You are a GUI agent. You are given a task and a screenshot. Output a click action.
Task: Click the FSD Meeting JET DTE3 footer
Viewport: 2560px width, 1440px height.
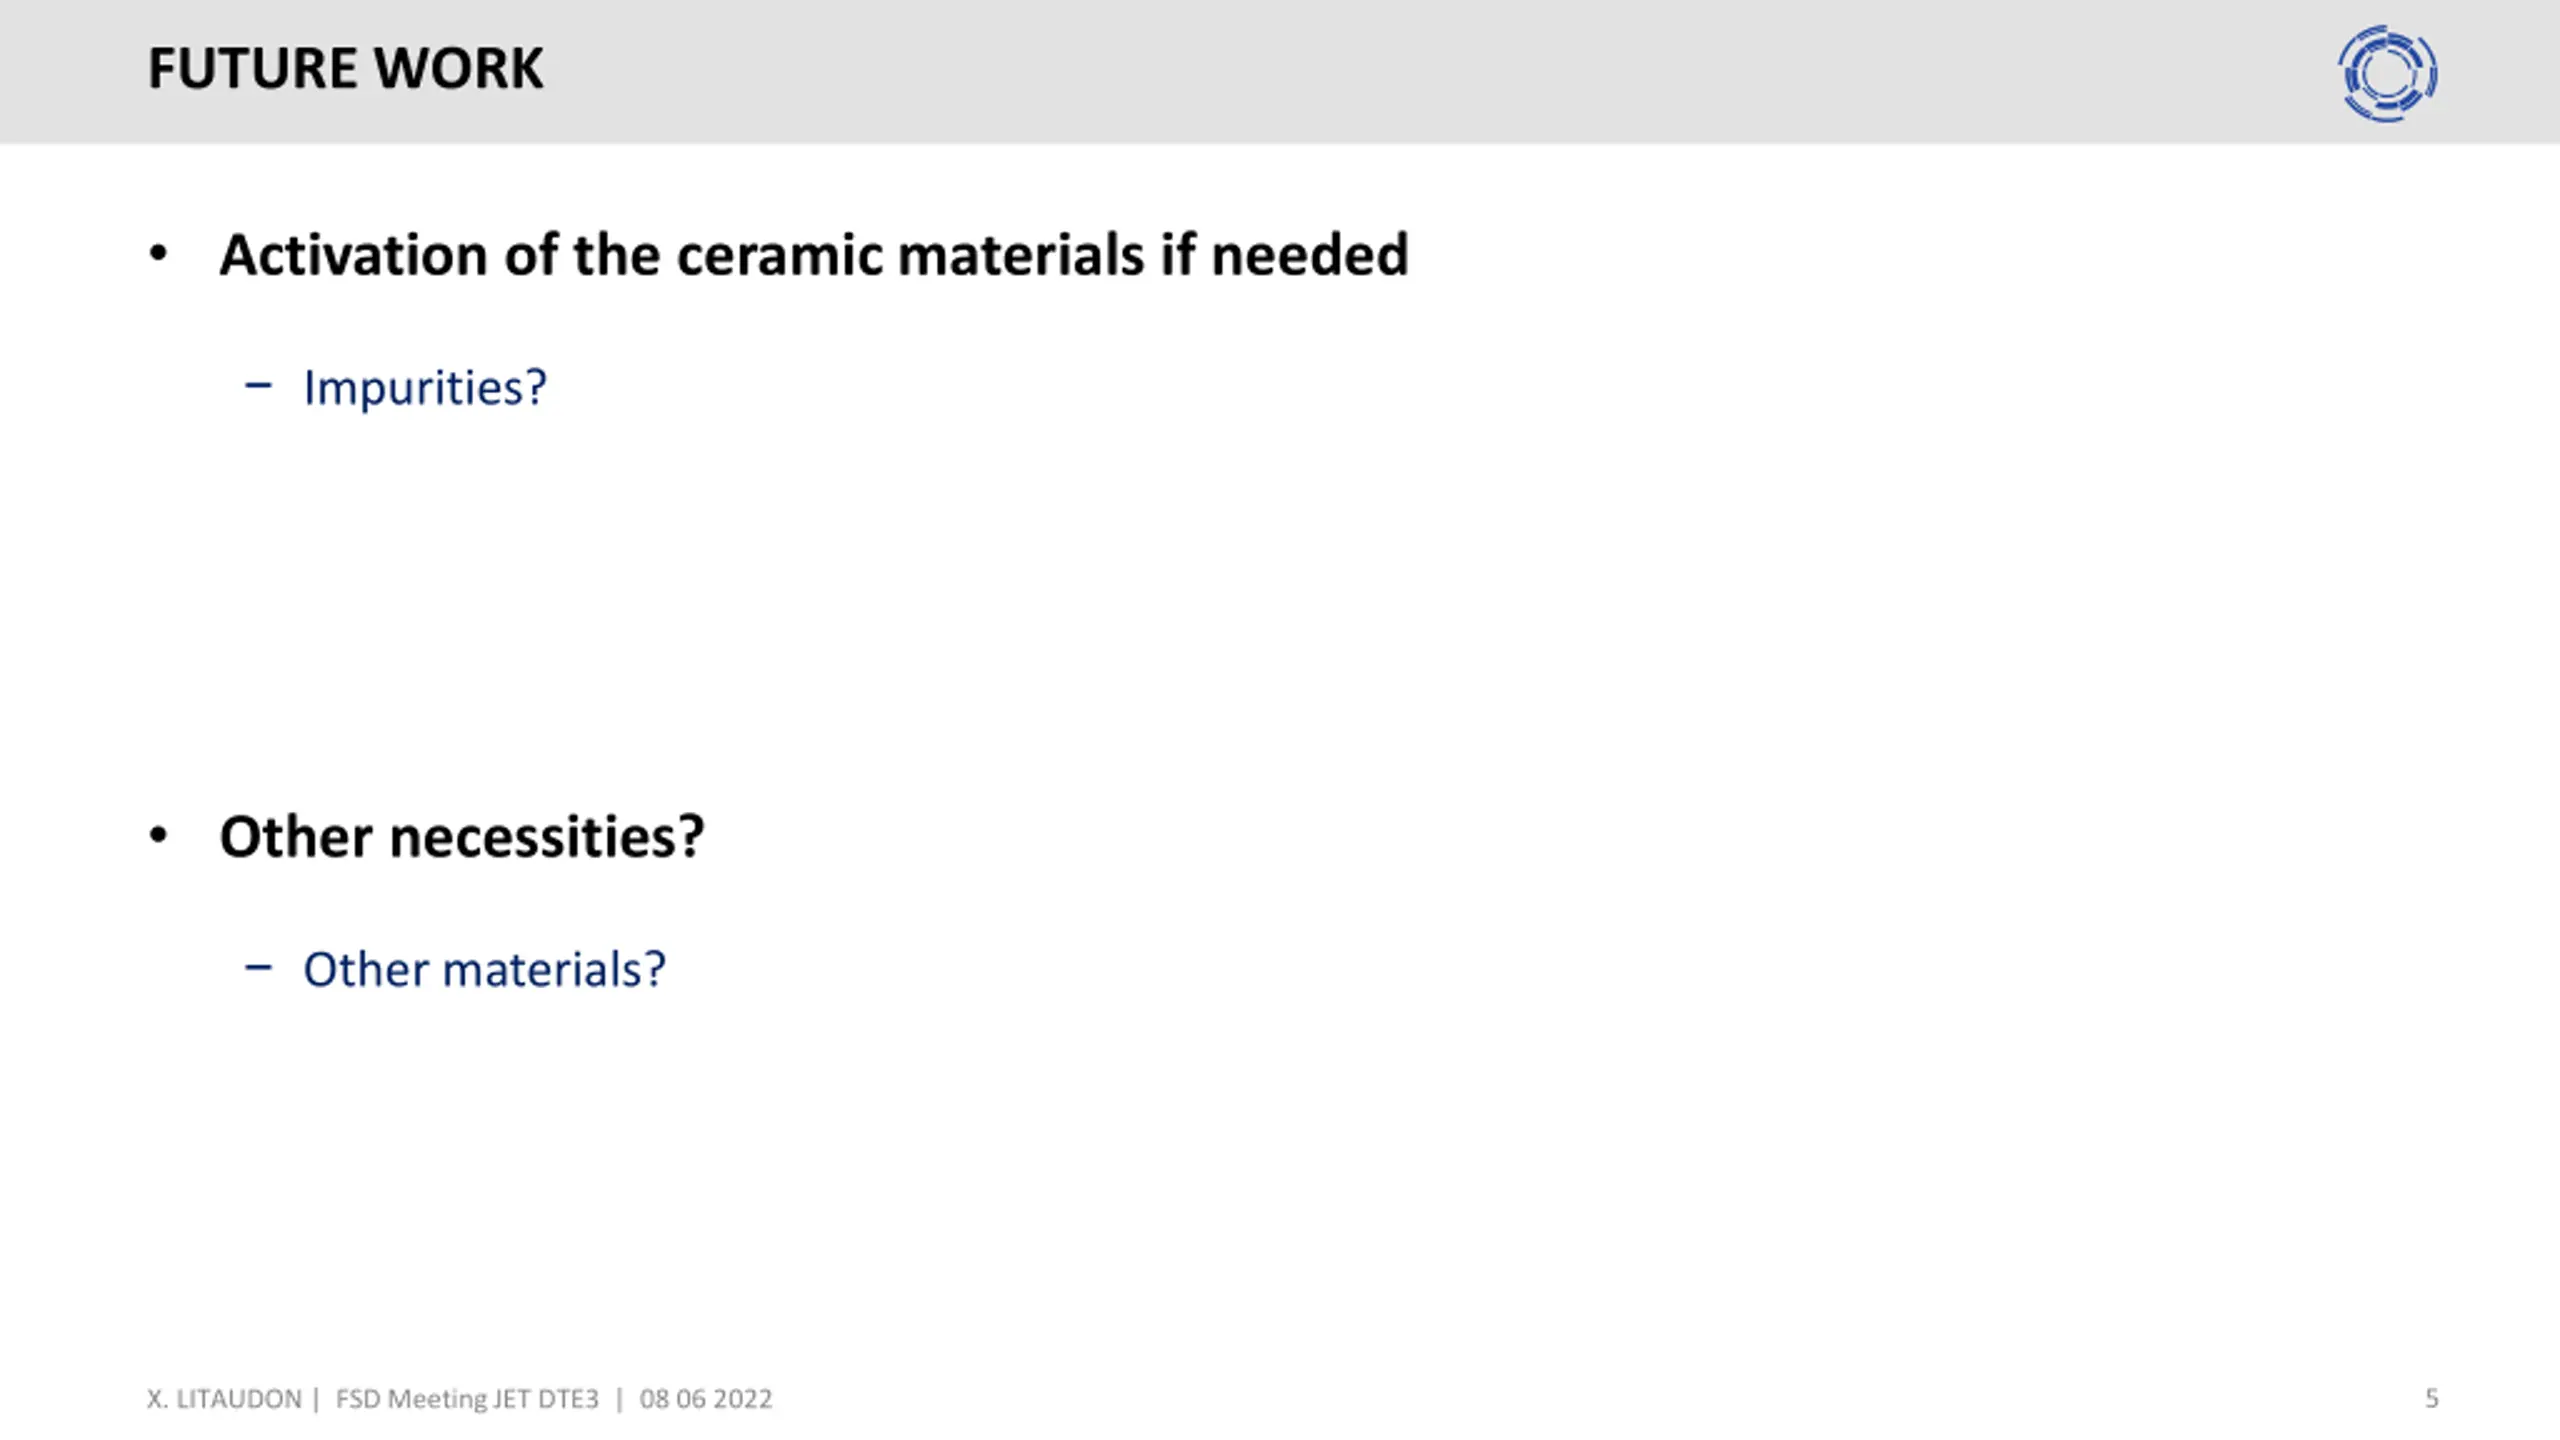[x=467, y=1399]
